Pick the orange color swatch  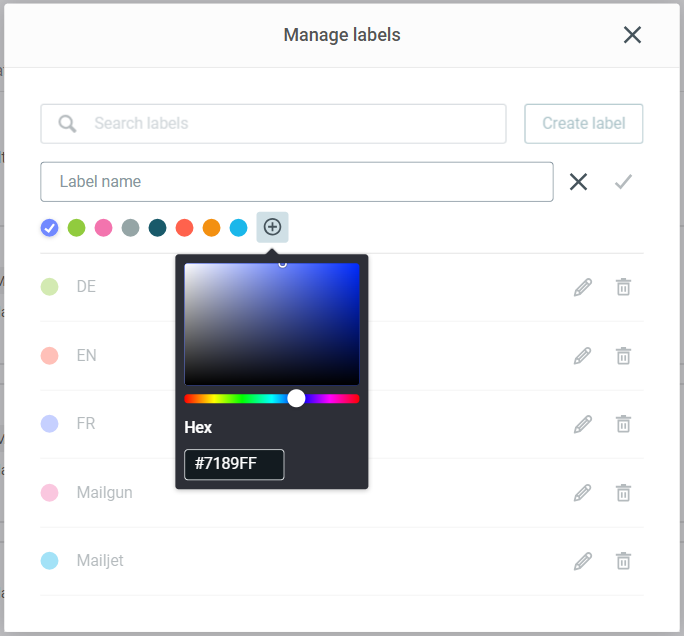coord(211,228)
